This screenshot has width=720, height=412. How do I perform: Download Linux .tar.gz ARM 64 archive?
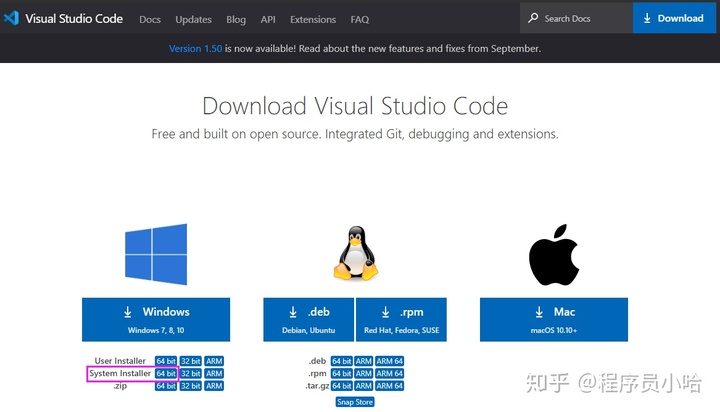click(x=389, y=386)
